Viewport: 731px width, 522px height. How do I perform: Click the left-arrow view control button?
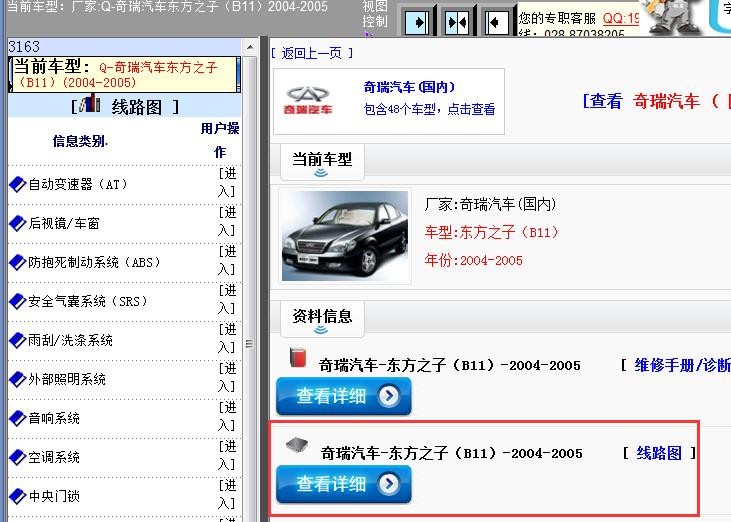click(x=497, y=22)
